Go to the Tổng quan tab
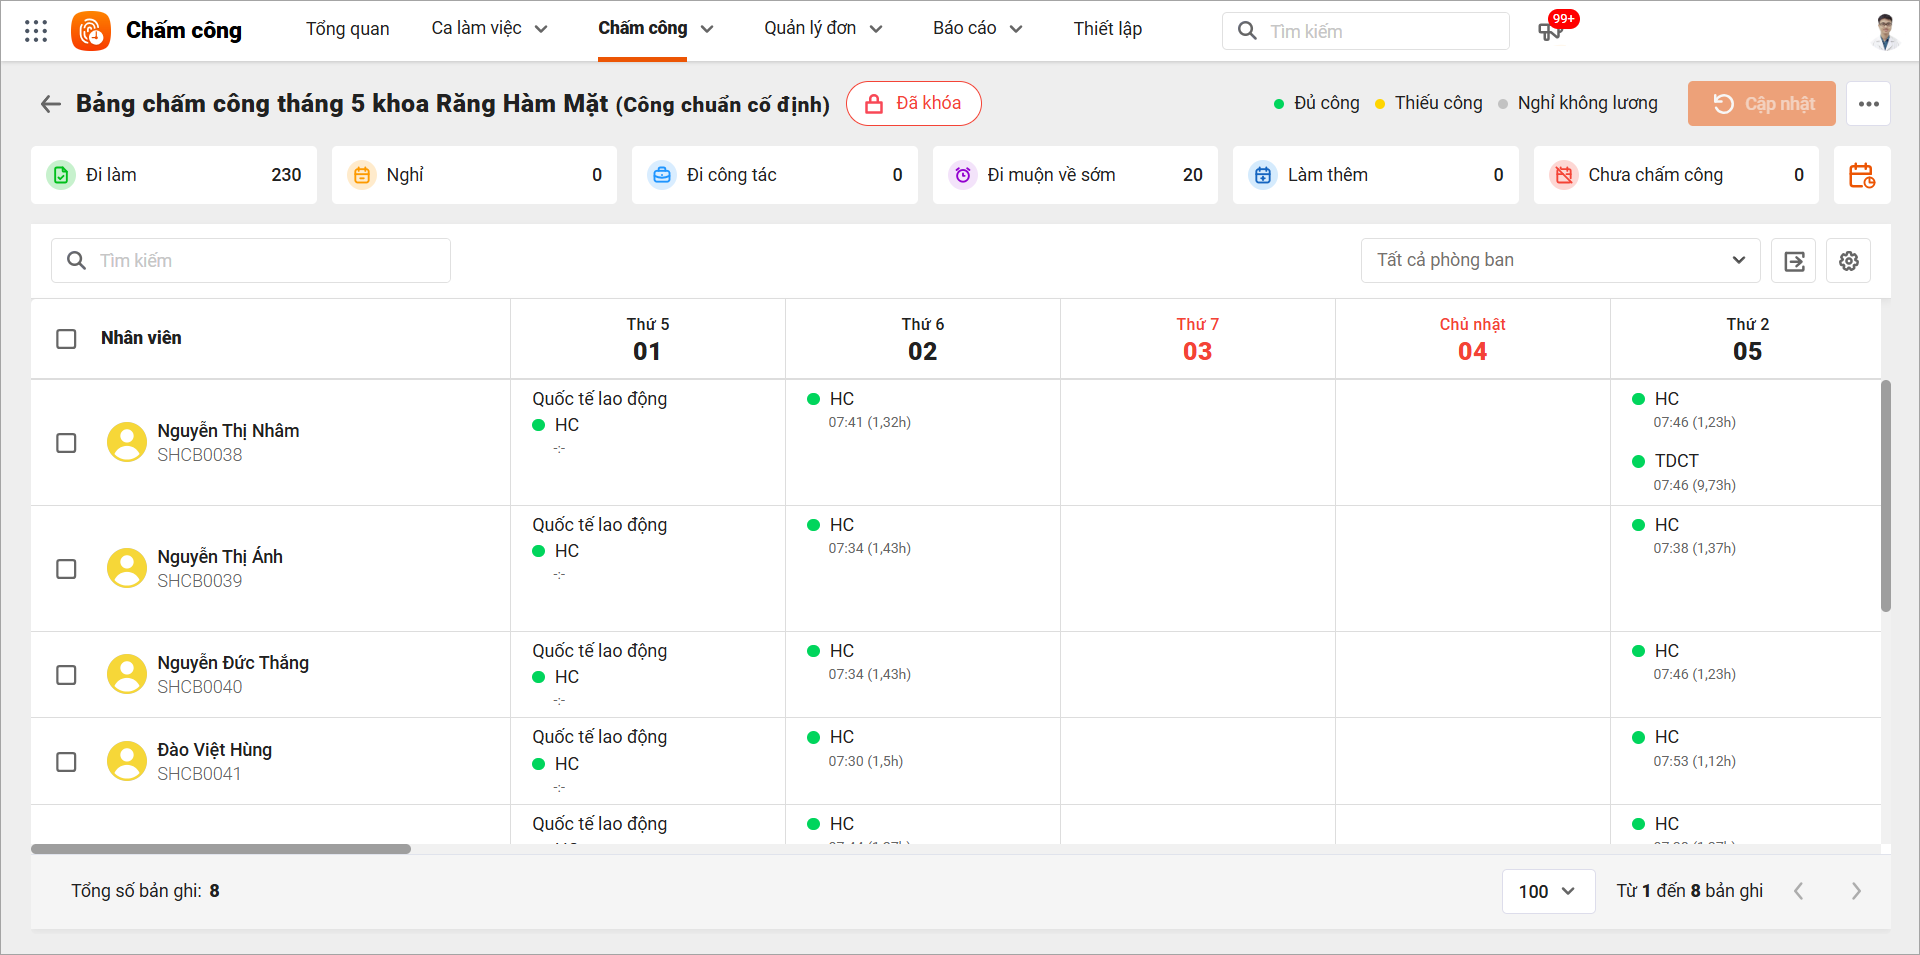The width and height of the screenshot is (1920, 955). pyautogui.click(x=347, y=29)
